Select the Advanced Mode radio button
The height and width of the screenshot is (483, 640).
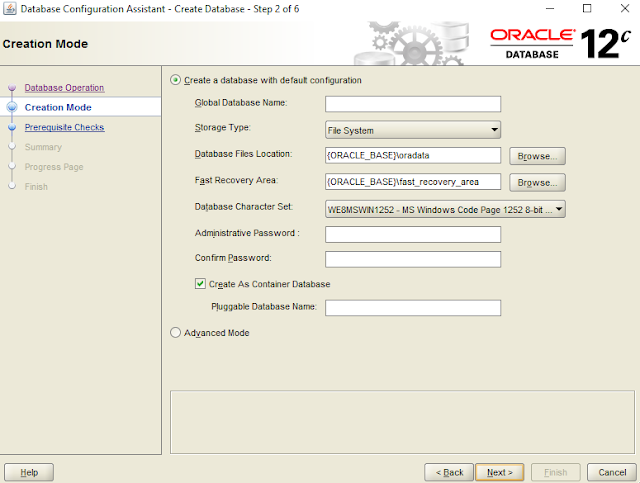[x=176, y=333]
